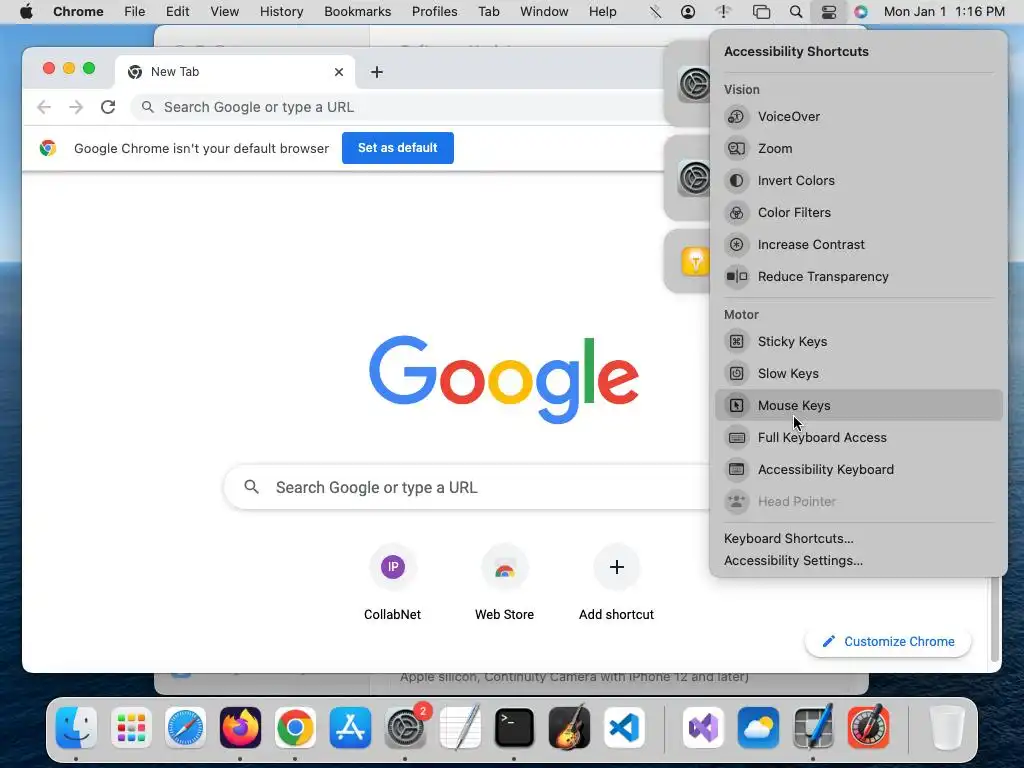
Task: Click the Google search box on page
Action: click(x=467, y=487)
